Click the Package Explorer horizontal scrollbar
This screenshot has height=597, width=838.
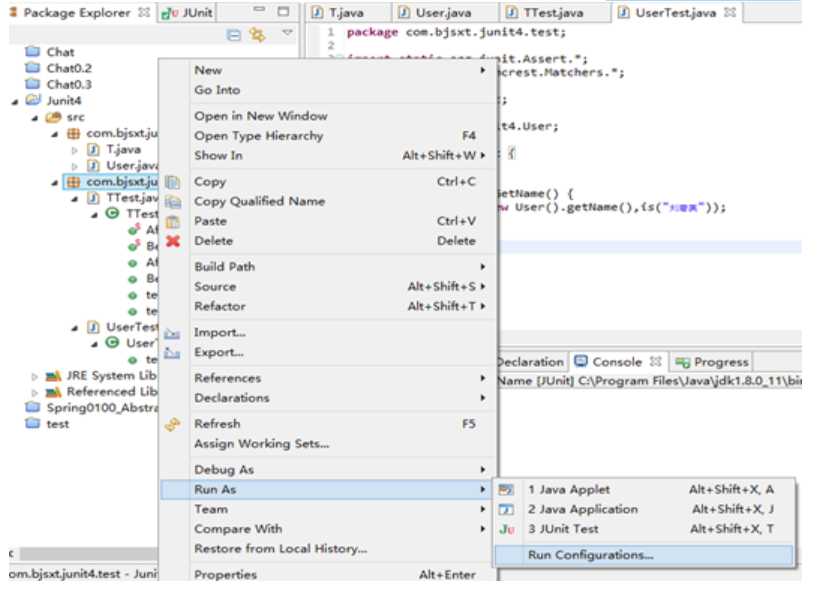[x=88, y=554]
